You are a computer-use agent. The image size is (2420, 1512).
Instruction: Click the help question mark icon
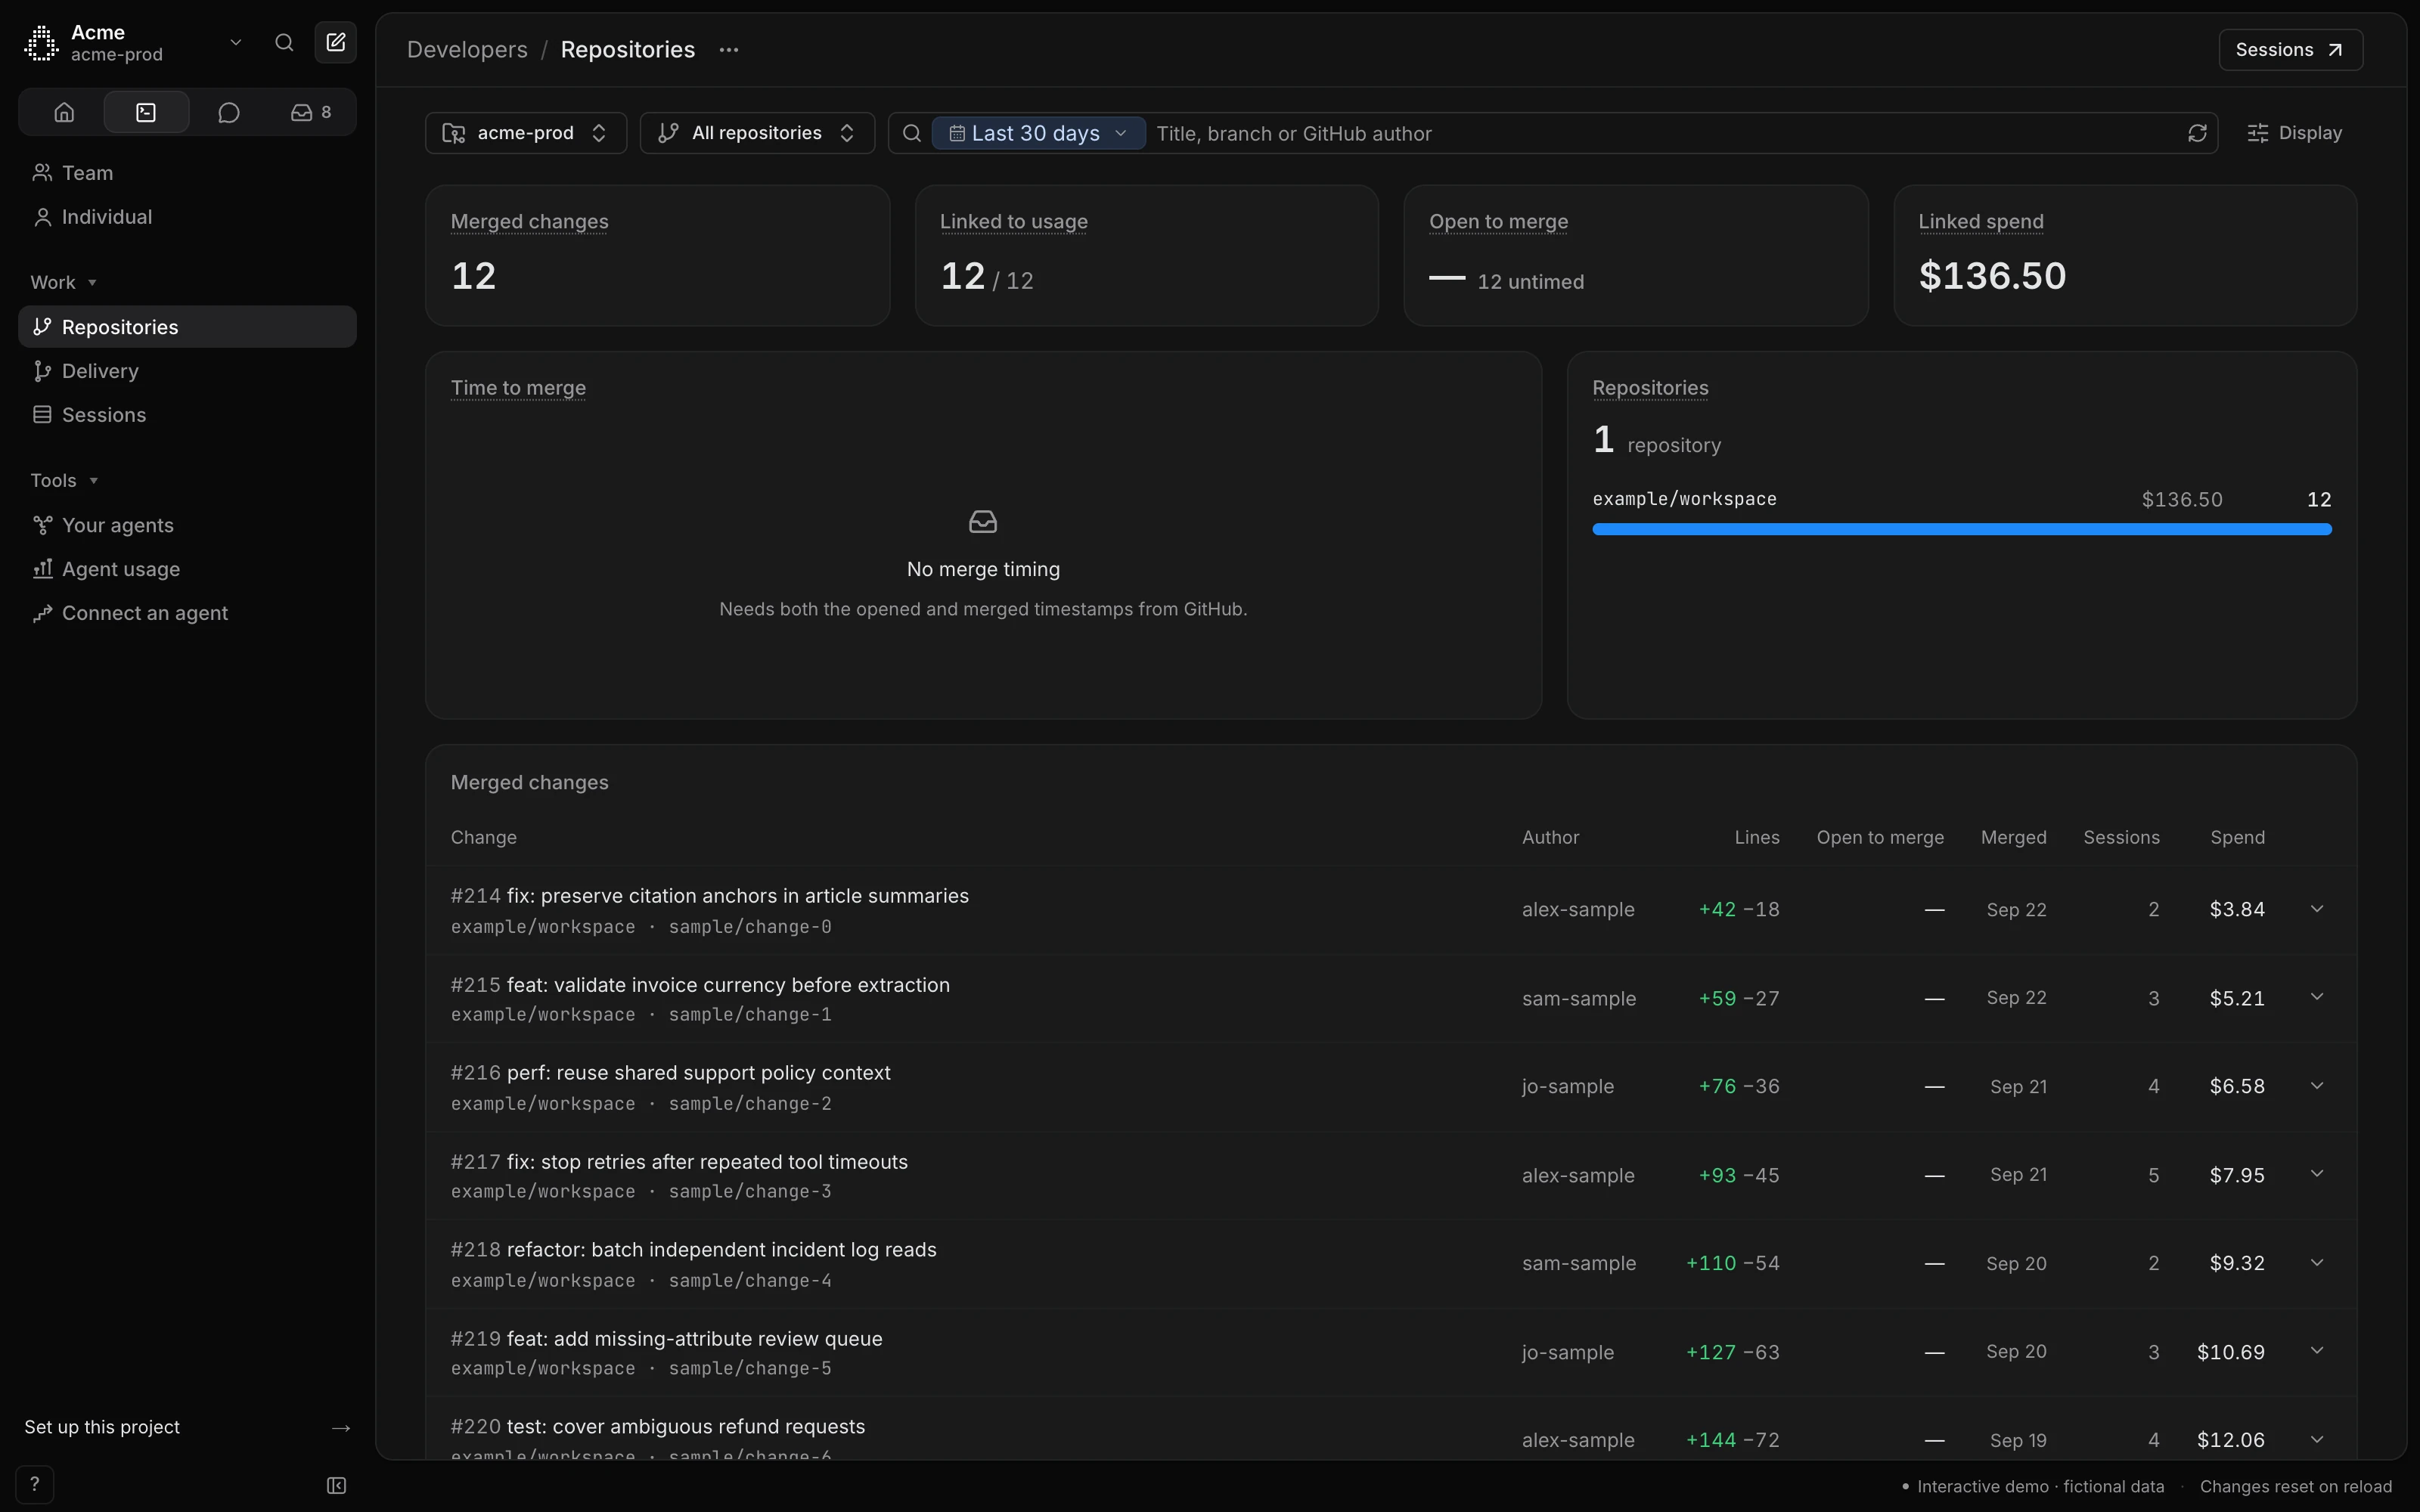coord(35,1484)
